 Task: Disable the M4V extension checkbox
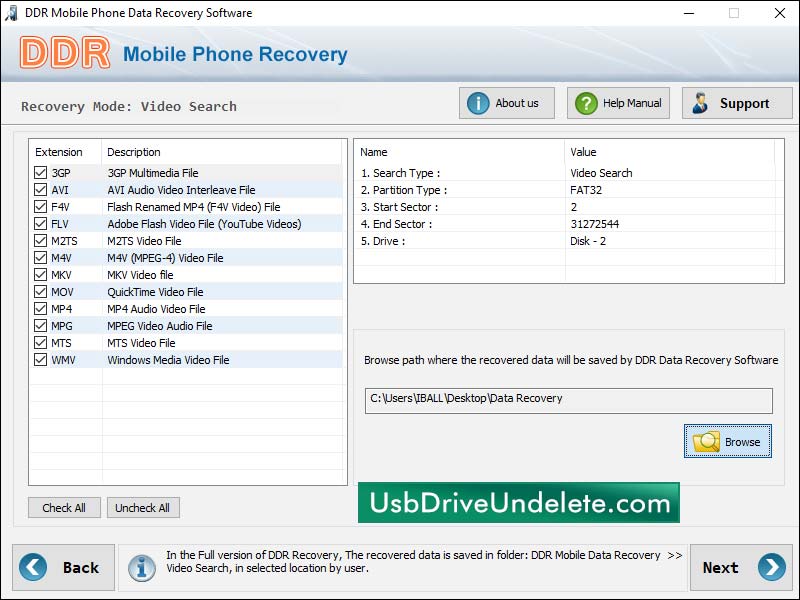(40, 258)
